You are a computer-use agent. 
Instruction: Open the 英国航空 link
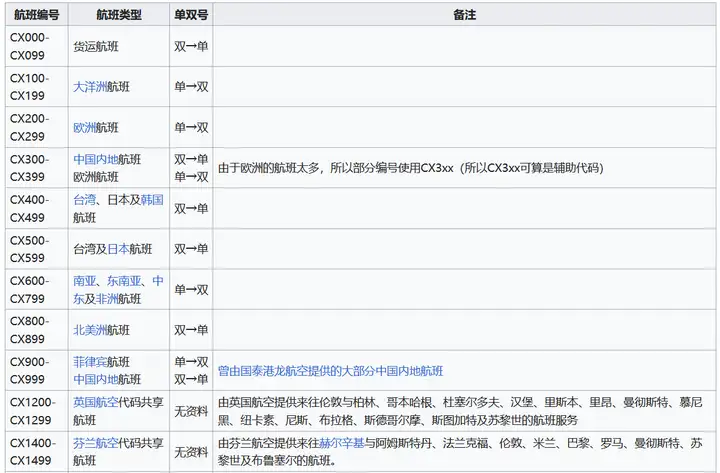click(x=96, y=402)
